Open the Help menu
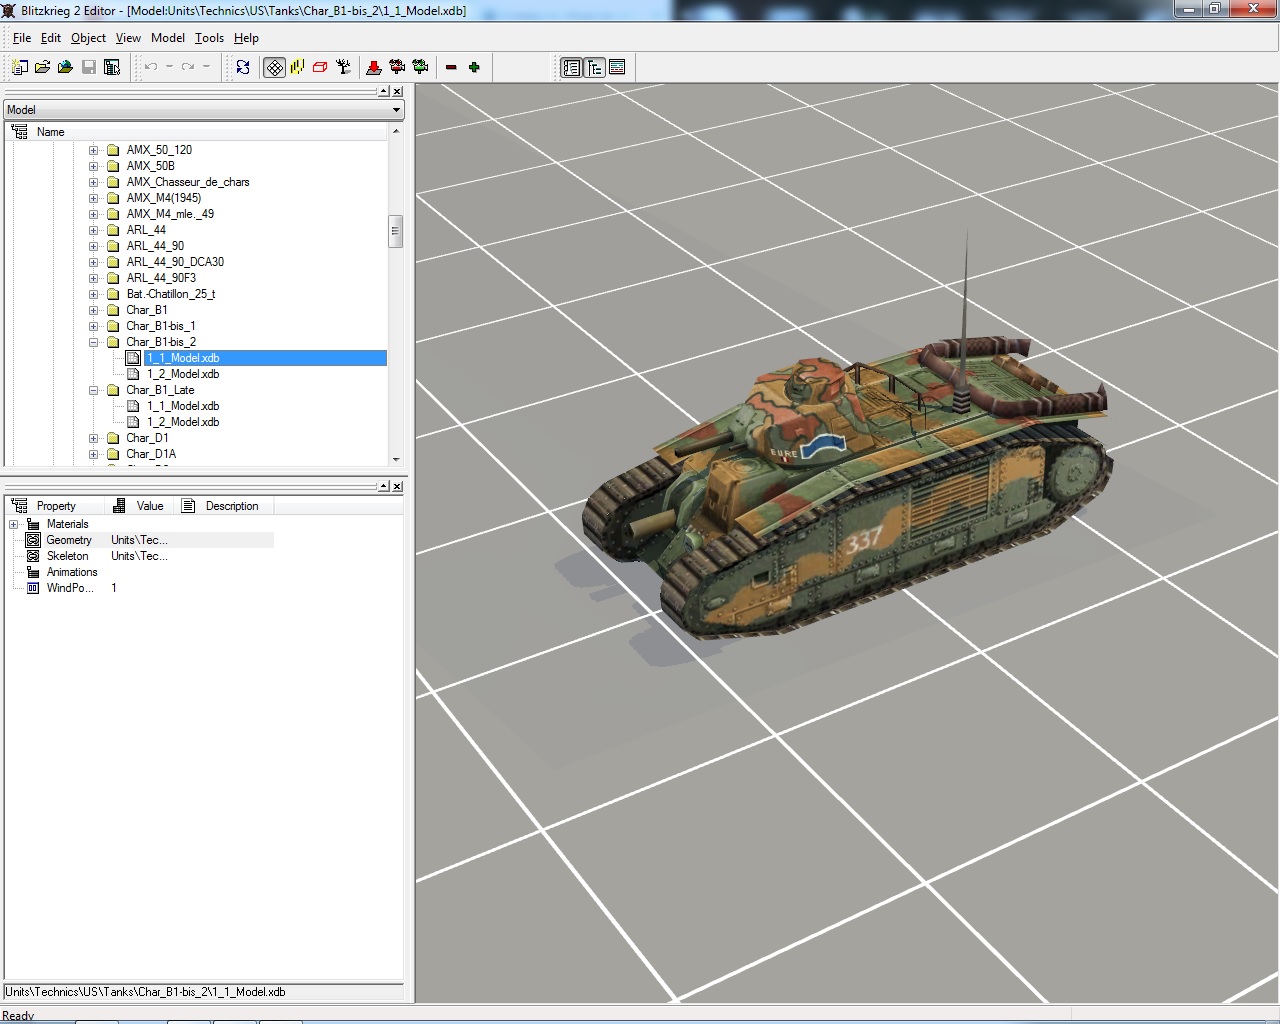 [x=246, y=38]
